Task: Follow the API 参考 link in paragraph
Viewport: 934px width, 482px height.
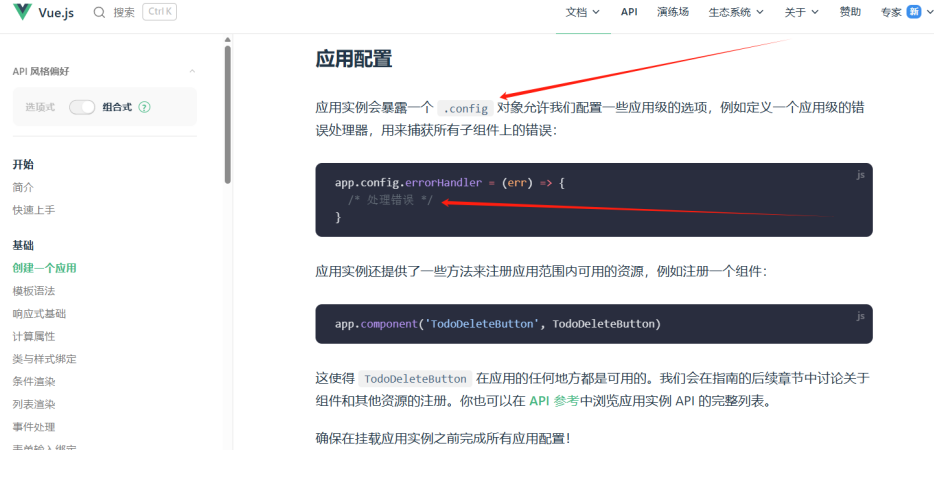Action: click(x=554, y=401)
